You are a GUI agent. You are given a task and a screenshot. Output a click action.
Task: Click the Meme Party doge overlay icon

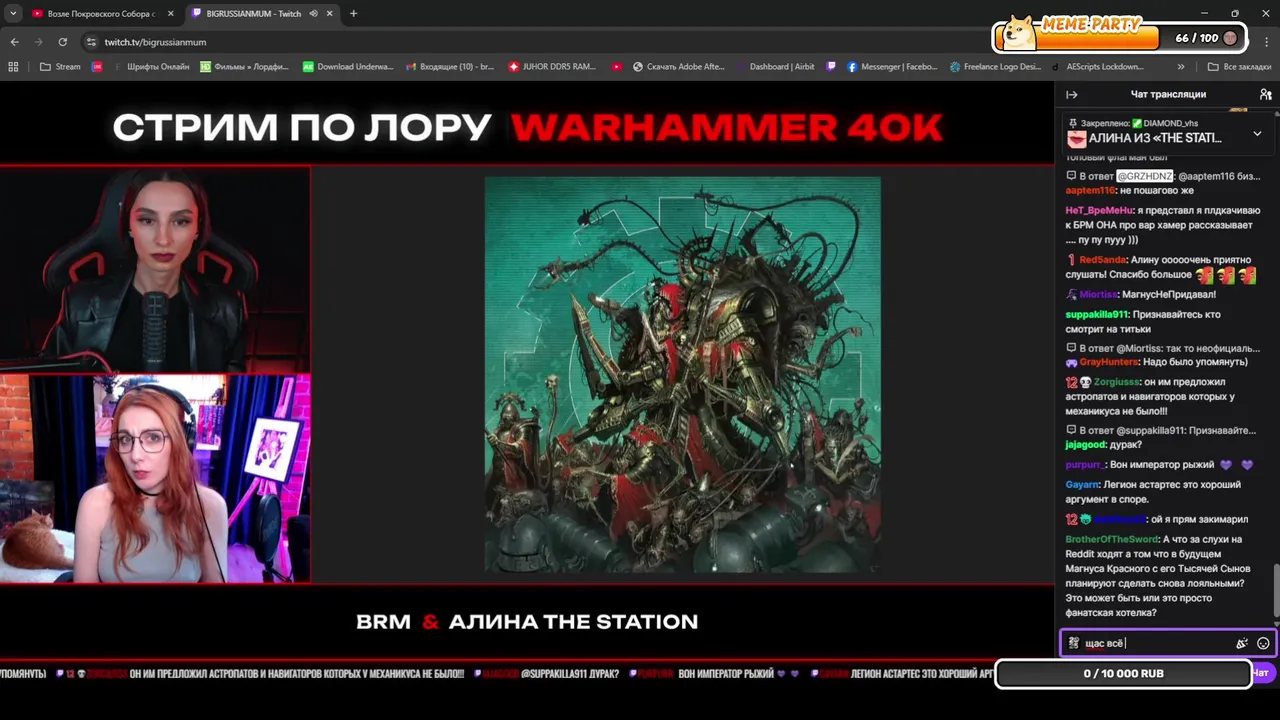pos(1019,34)
